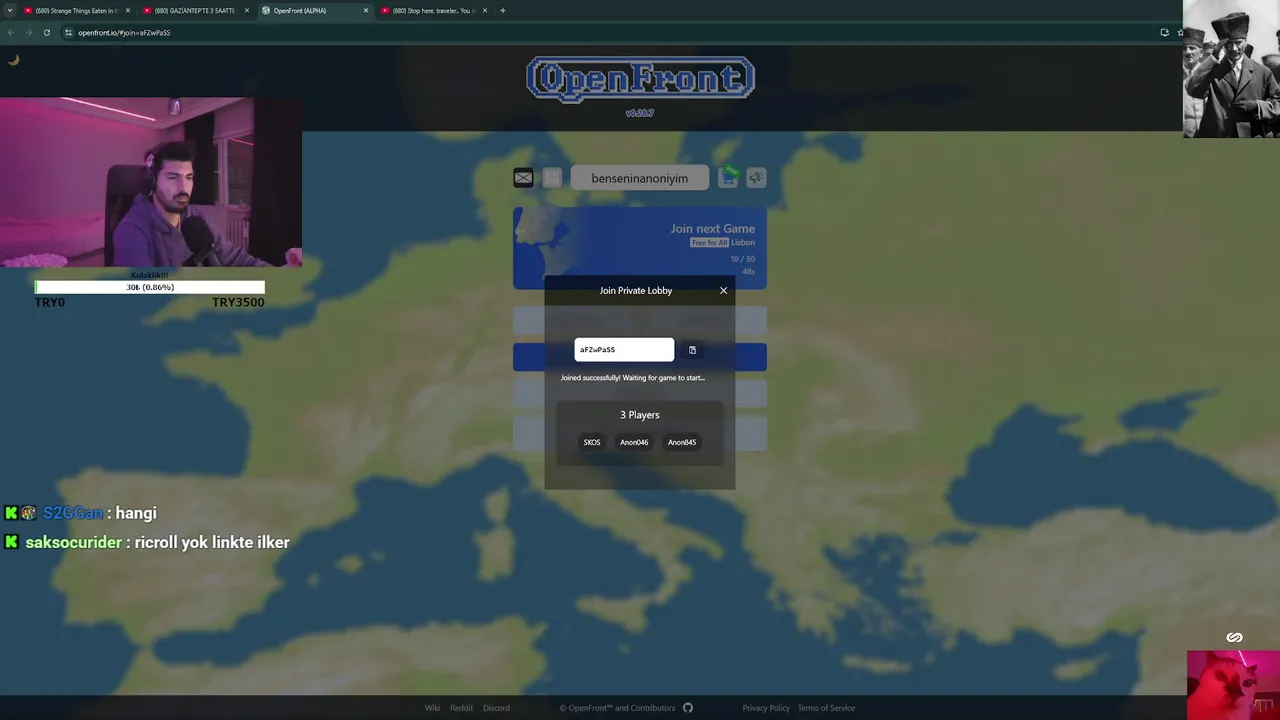Click the megaphone news icon

tap(756, 178)
